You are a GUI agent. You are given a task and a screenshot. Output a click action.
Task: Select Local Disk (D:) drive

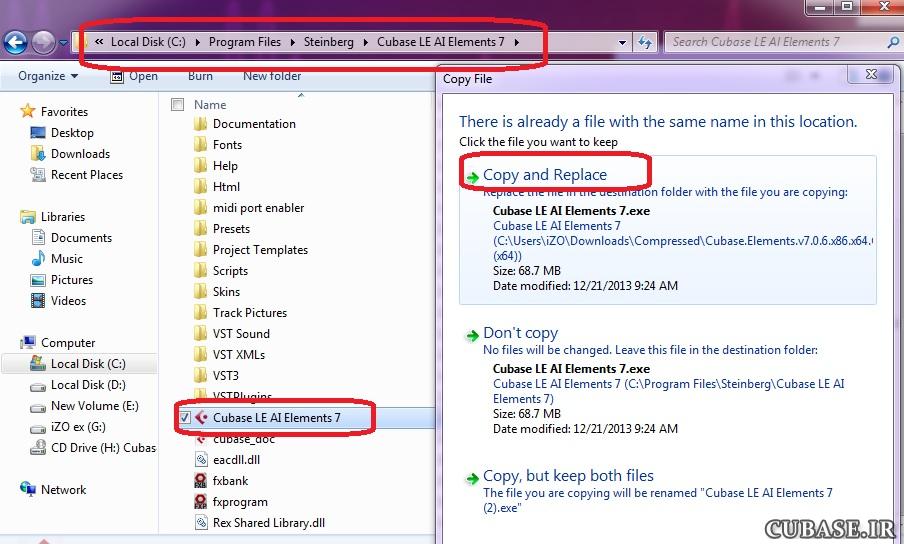tap(88, 385)
